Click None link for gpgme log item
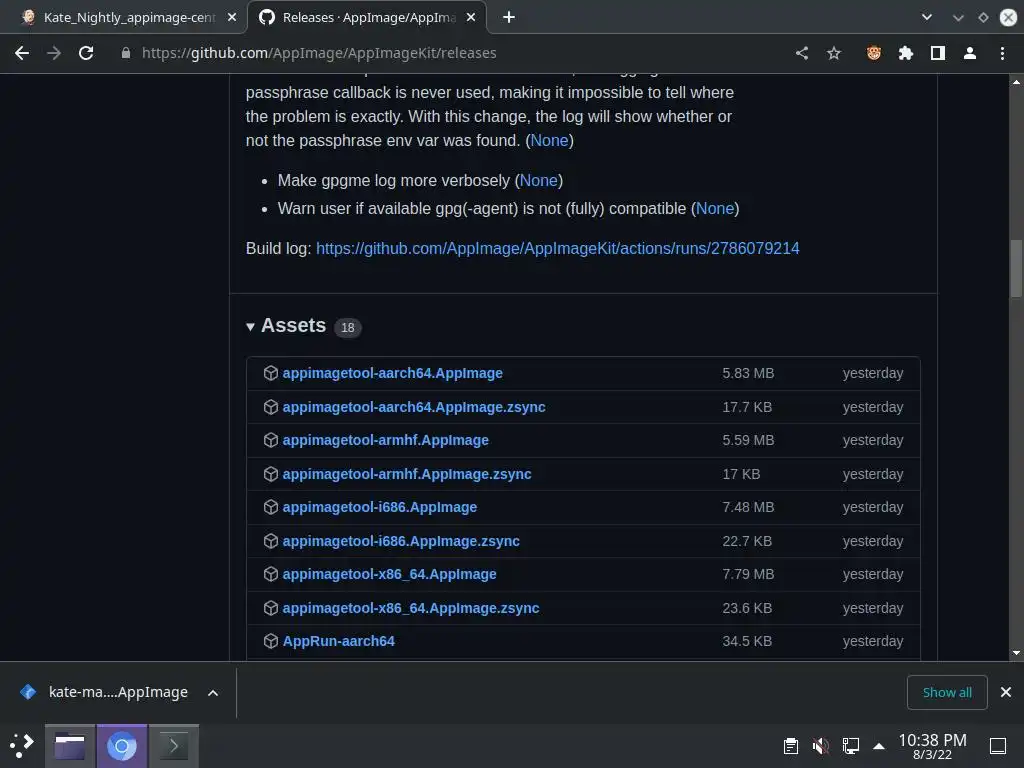The image size is (1024, 768). pyautogui.click(x=539, y=180)
